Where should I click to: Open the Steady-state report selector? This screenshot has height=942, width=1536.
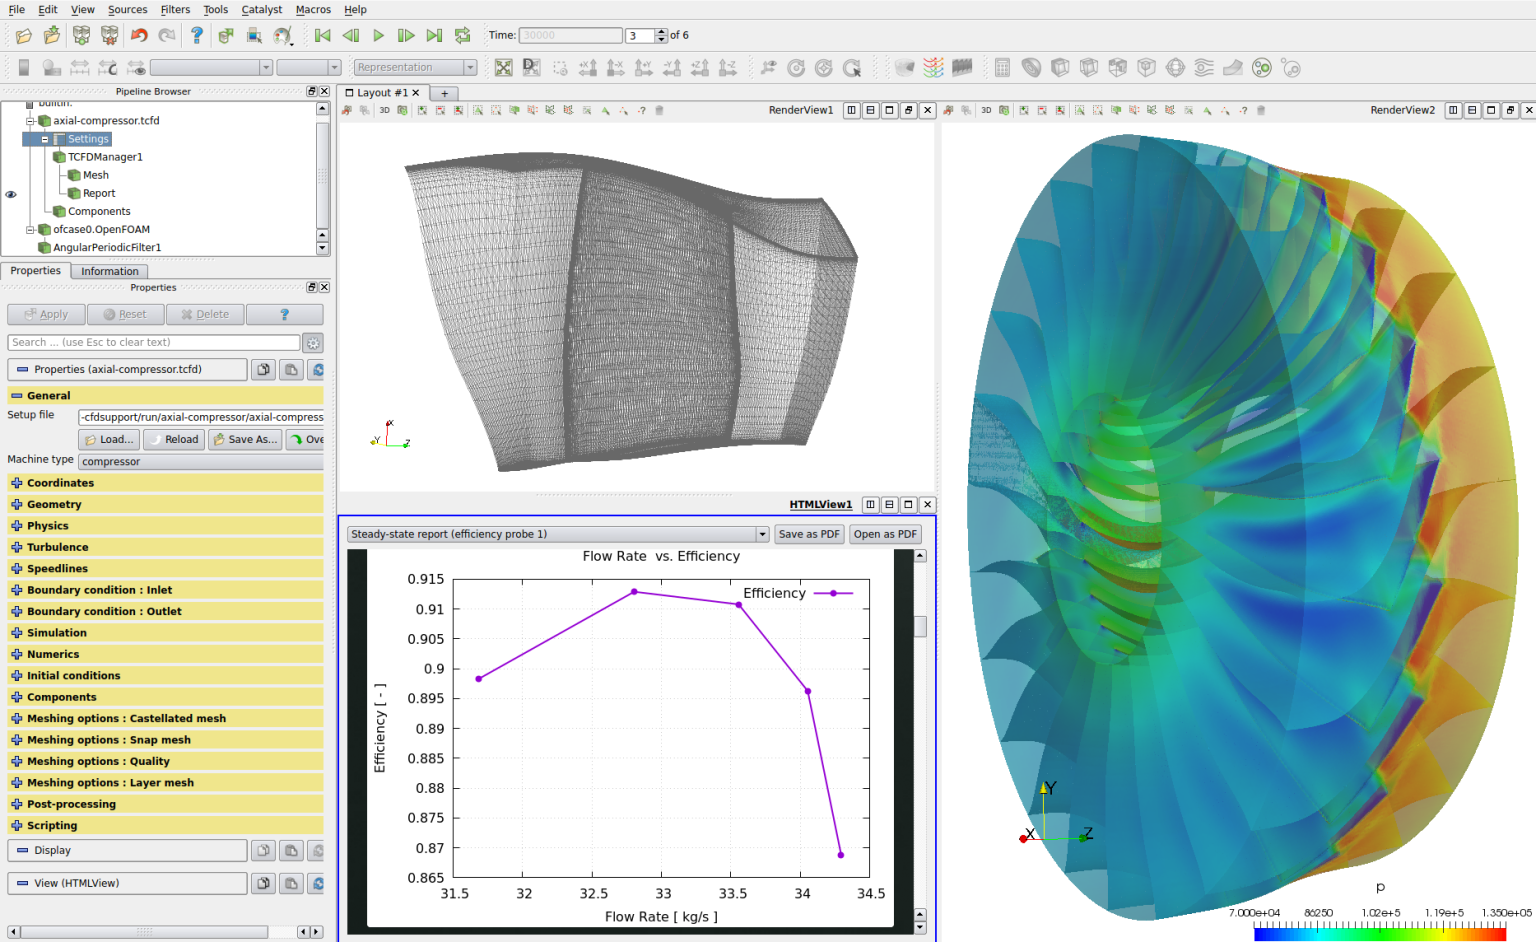[557, 533]
